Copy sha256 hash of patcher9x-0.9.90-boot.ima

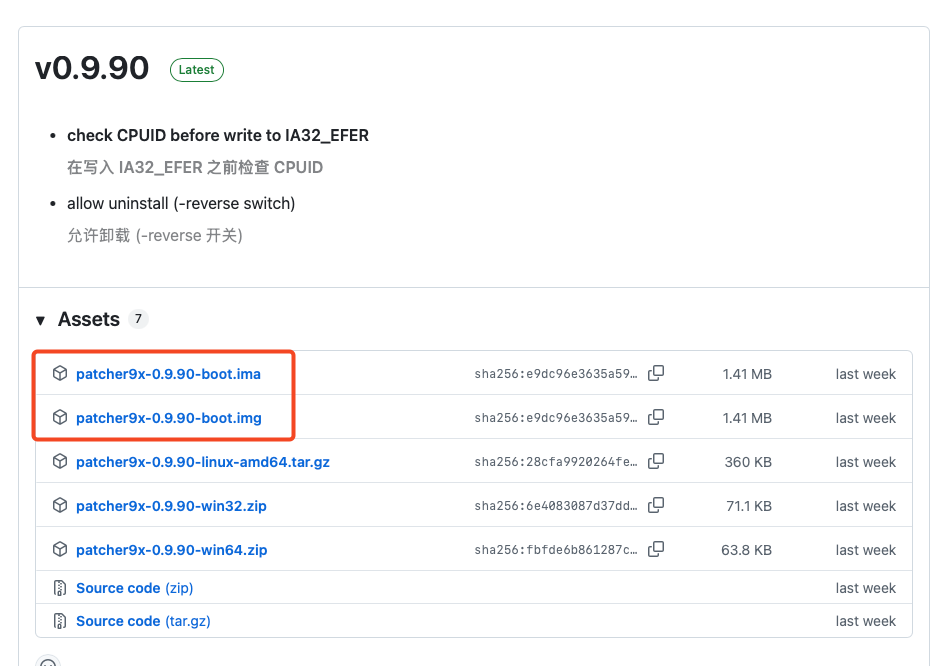656,374
